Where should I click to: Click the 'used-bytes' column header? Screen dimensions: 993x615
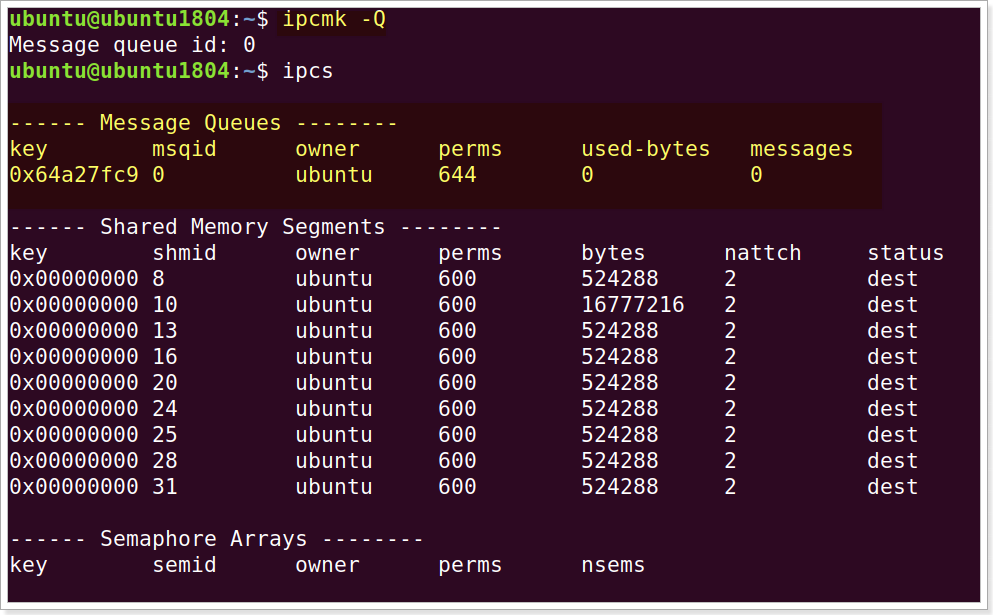(x=645, y=149)
